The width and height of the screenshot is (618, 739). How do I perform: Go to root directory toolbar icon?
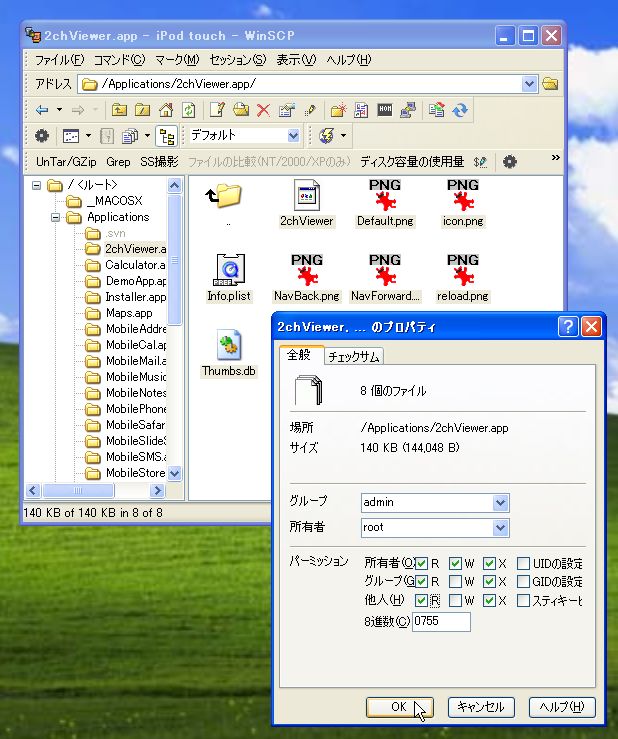point(142,111)
